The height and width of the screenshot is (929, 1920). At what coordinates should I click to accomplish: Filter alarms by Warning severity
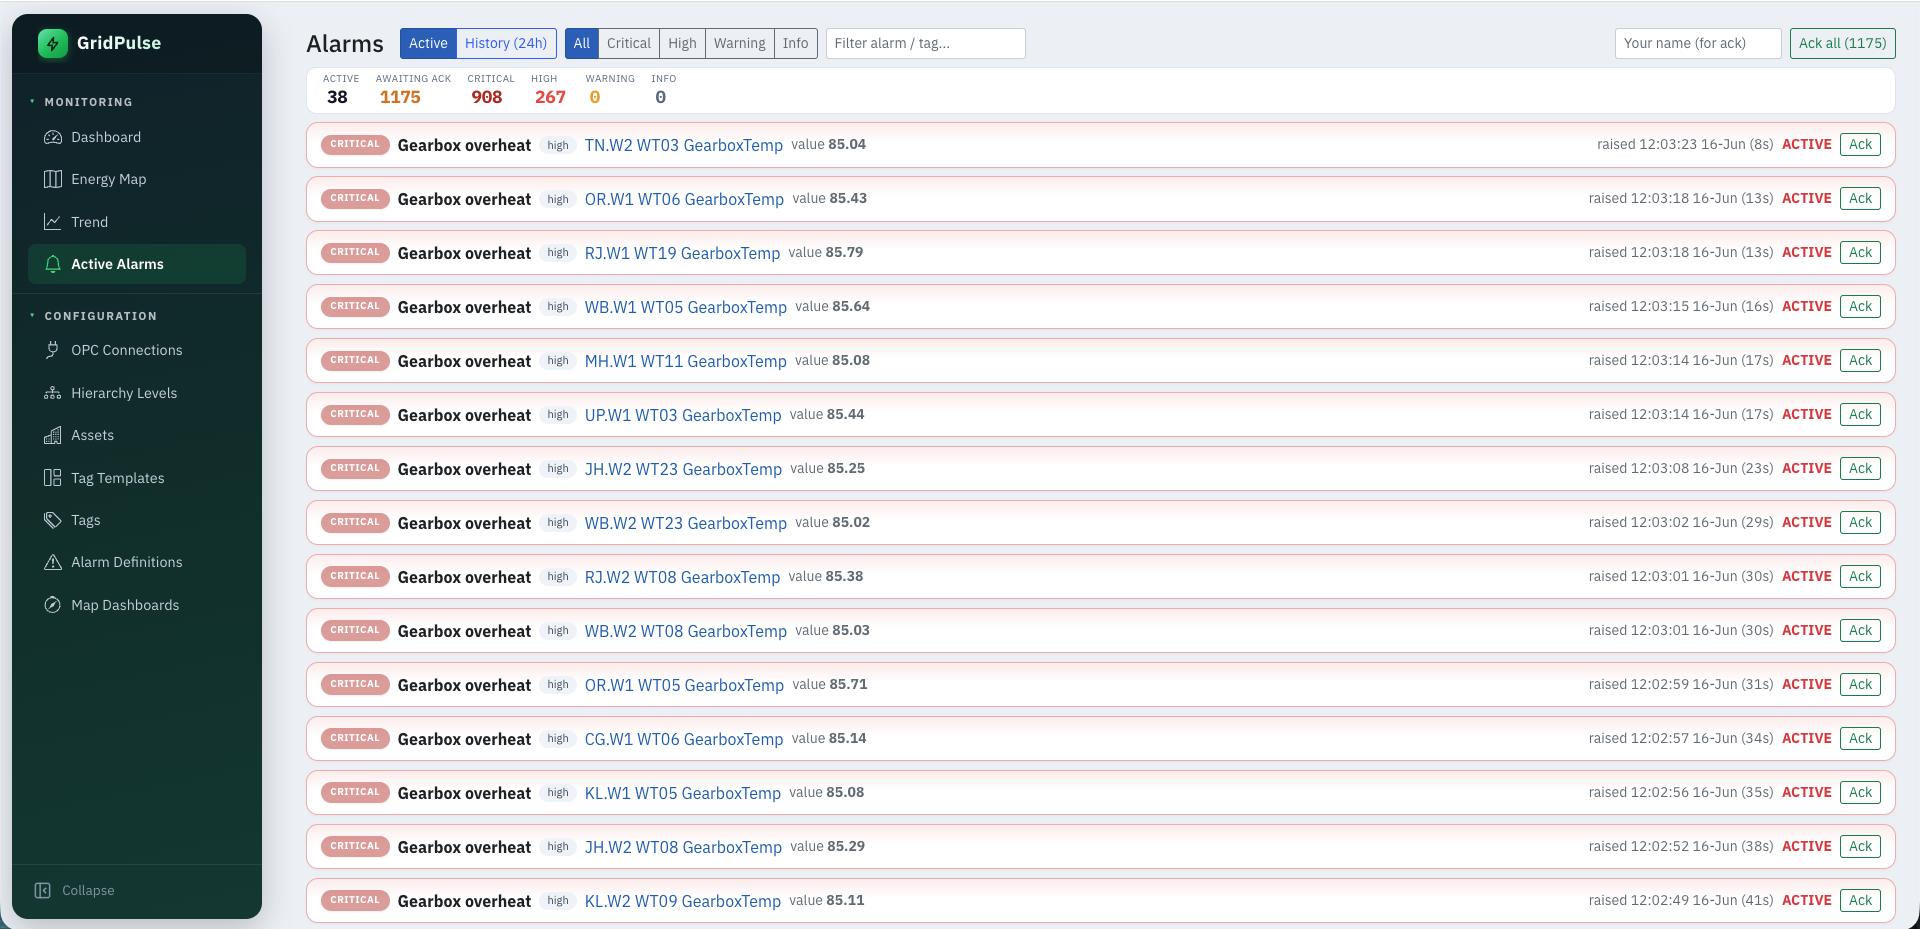(740, 43)
